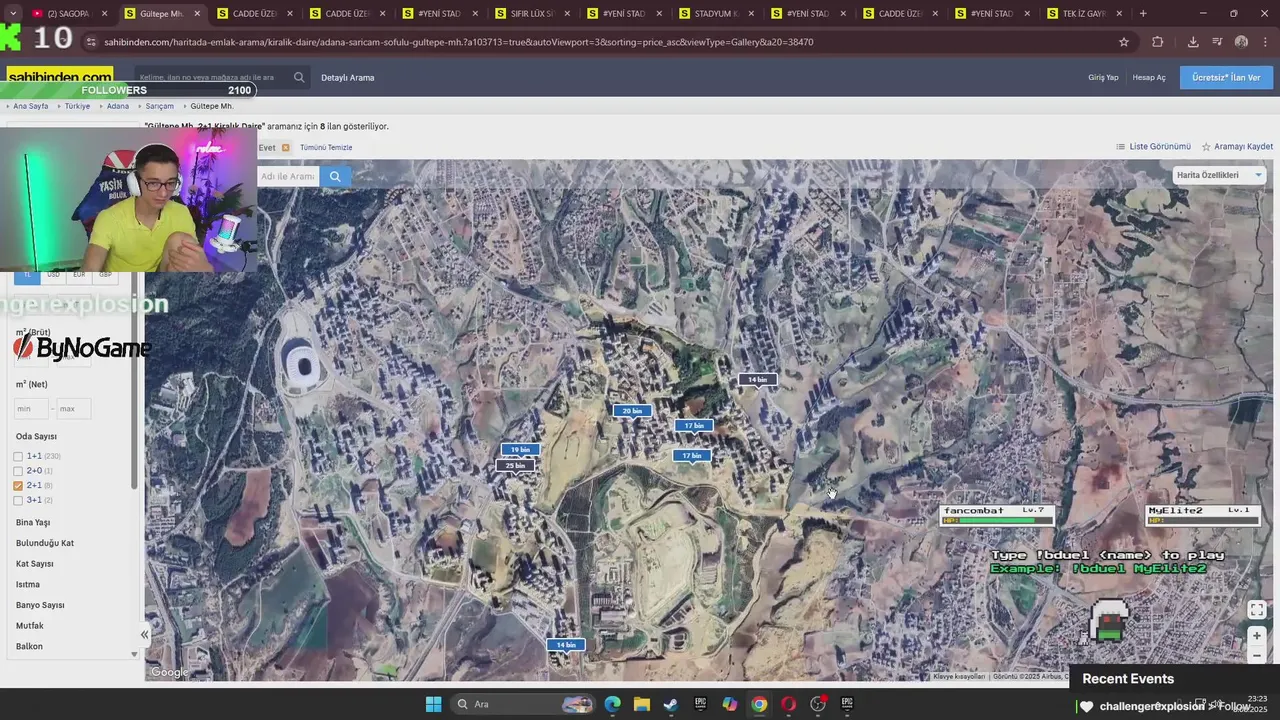1280x720 pixels.
Task: Expand the Bulunduğu Kat filter
Action: pos(45,543)
